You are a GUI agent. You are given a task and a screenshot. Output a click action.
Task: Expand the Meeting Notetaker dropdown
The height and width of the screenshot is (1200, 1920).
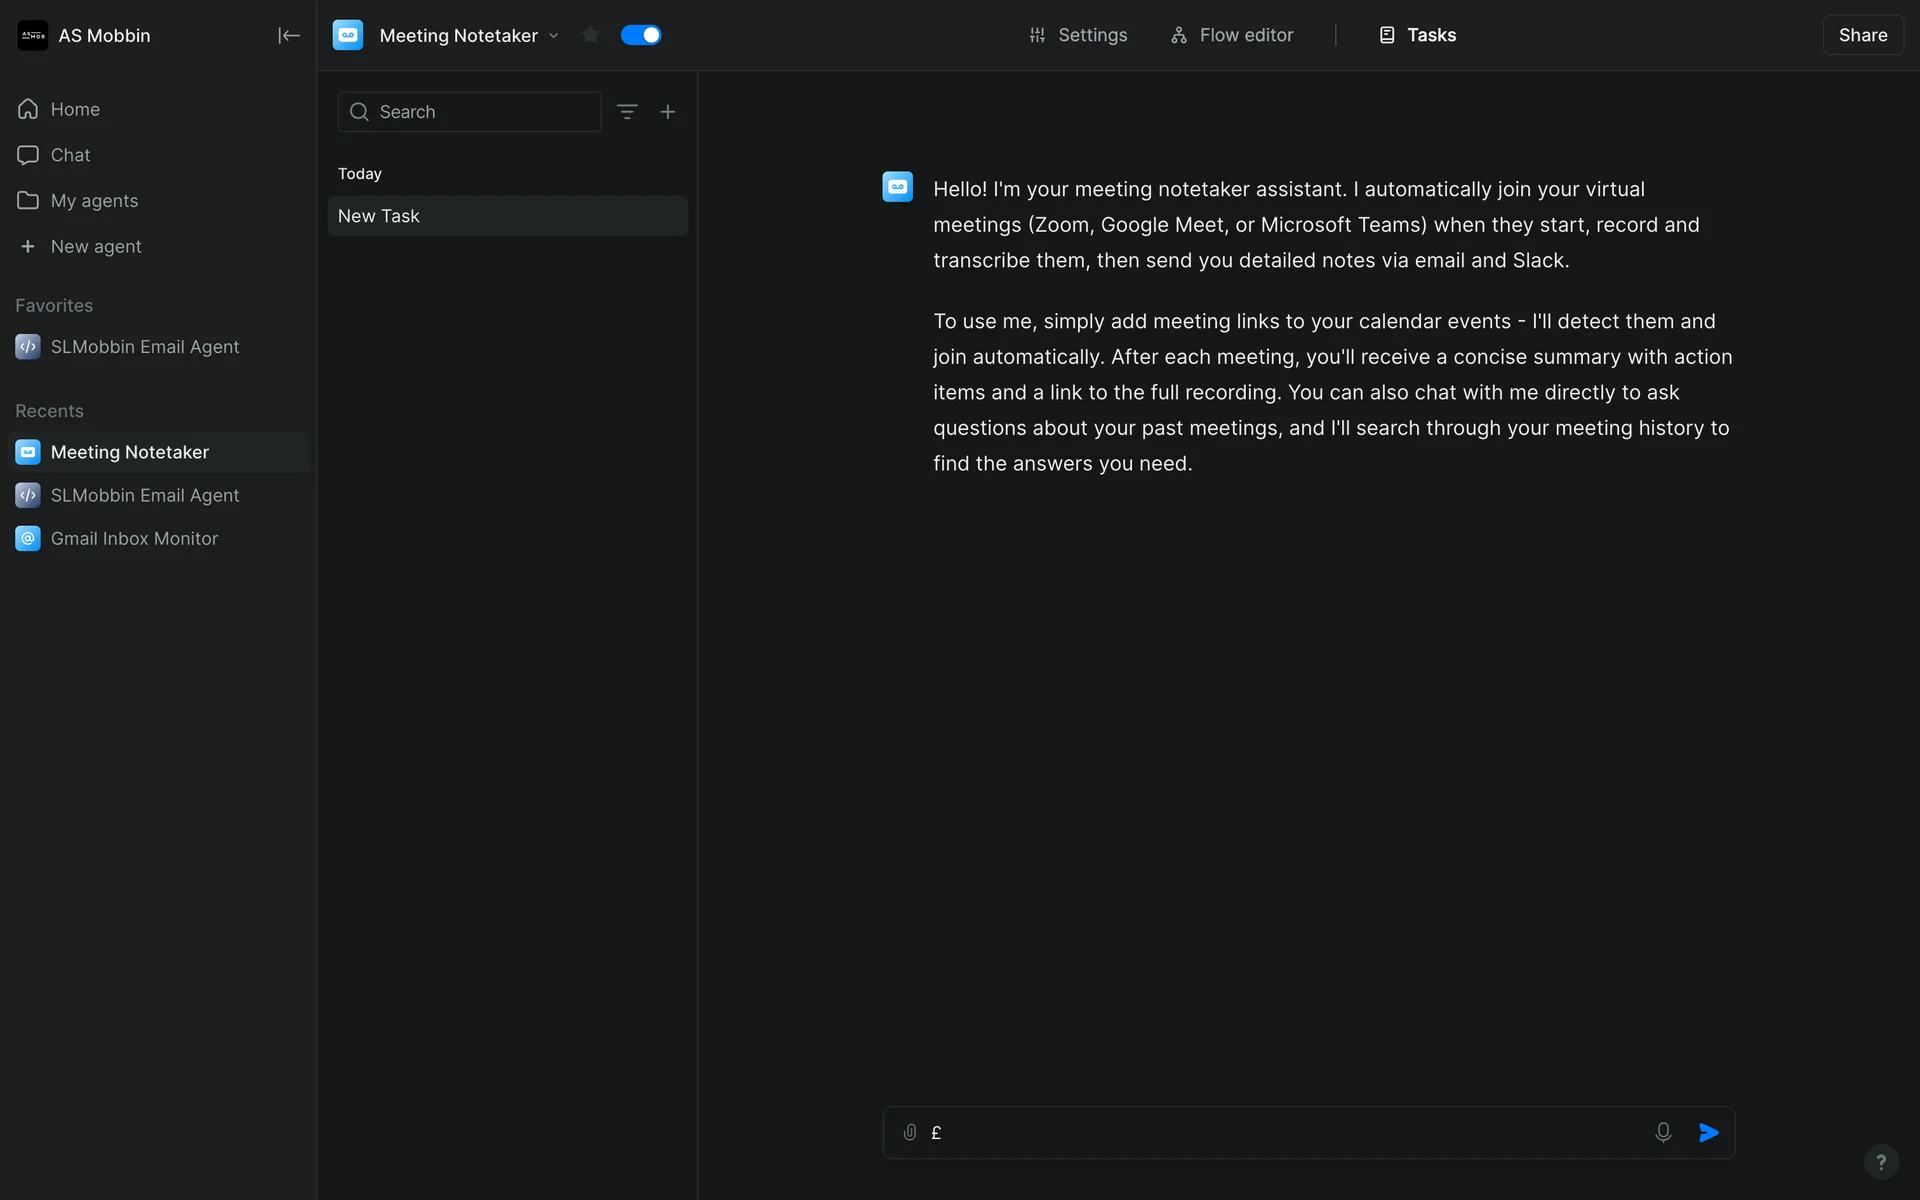tap(554, 36)
